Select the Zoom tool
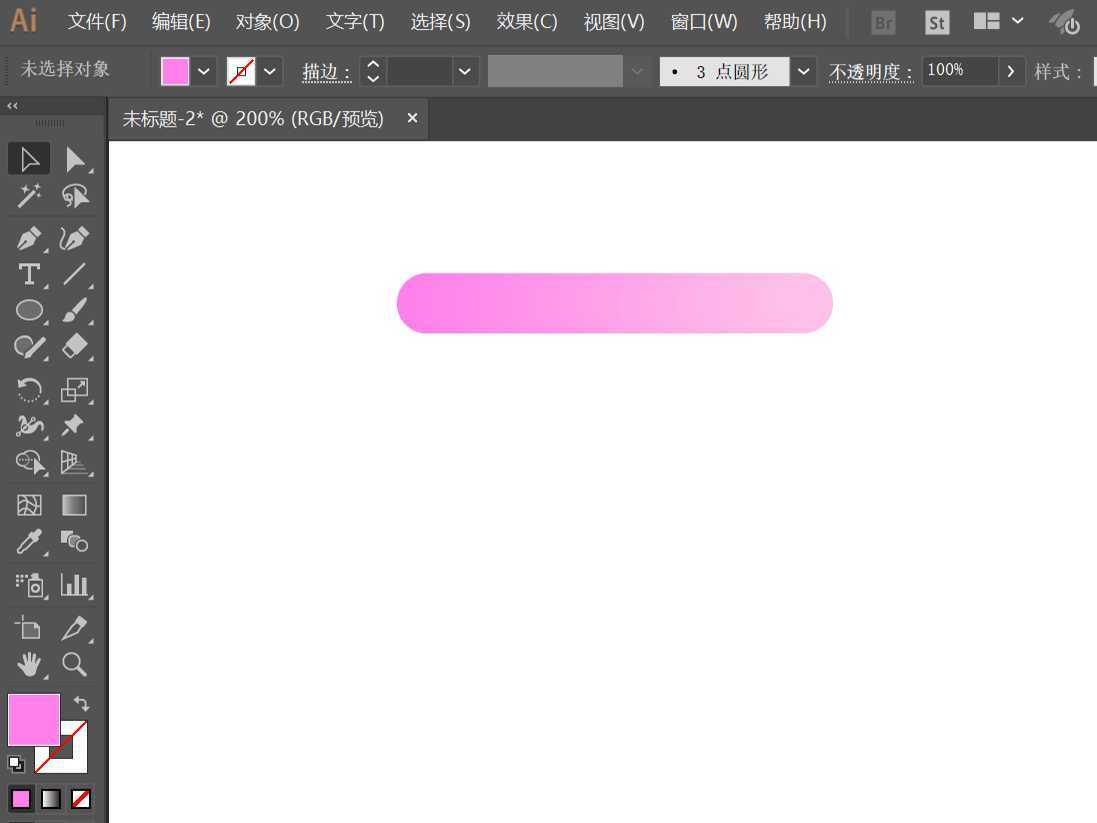 pyautogui.click(x=75, y=664)
